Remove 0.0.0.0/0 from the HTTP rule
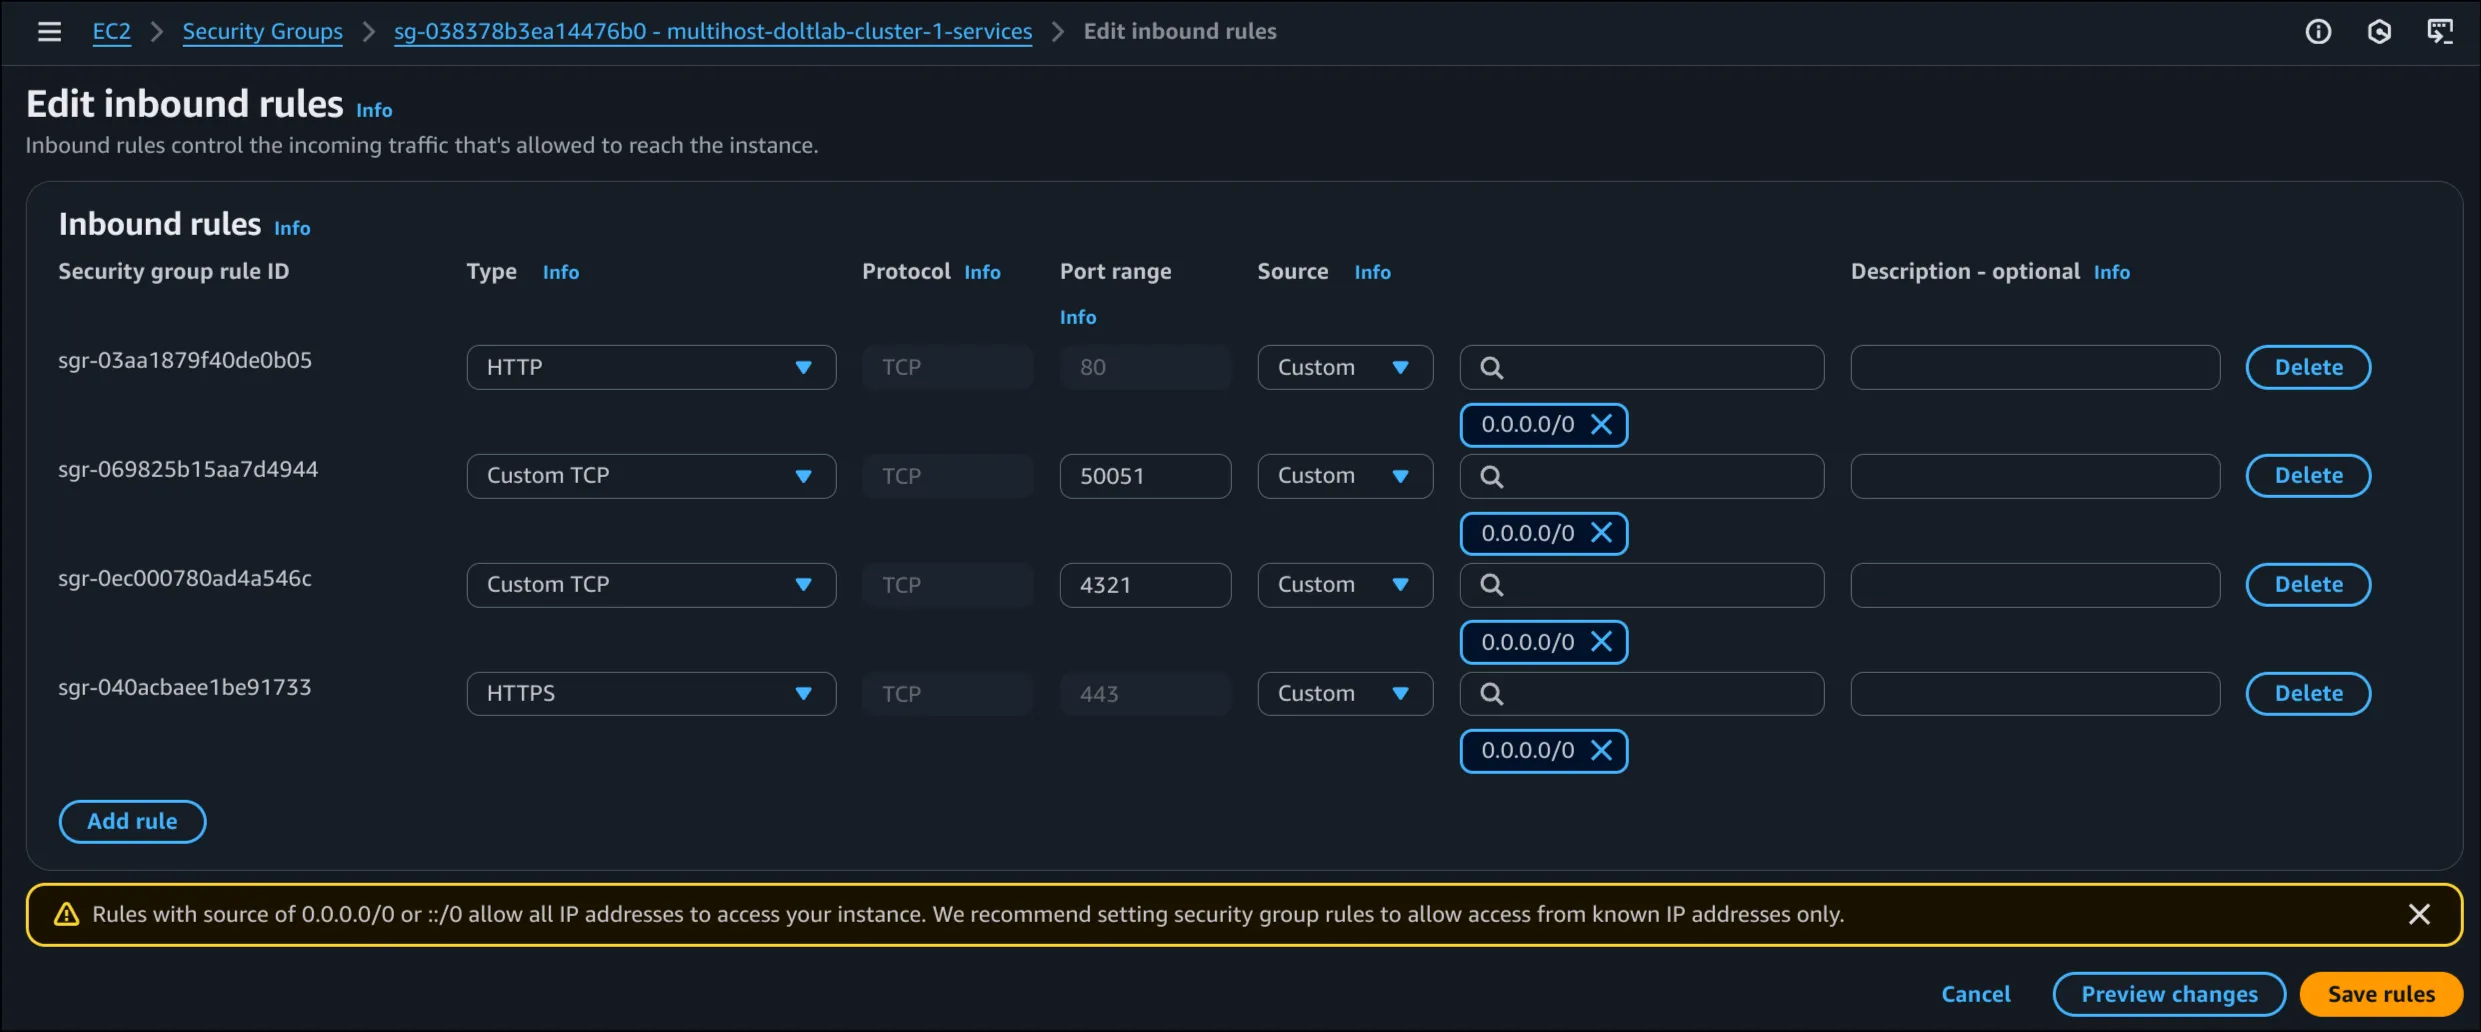The image size is (2481, 1032). coord(1601,425)
